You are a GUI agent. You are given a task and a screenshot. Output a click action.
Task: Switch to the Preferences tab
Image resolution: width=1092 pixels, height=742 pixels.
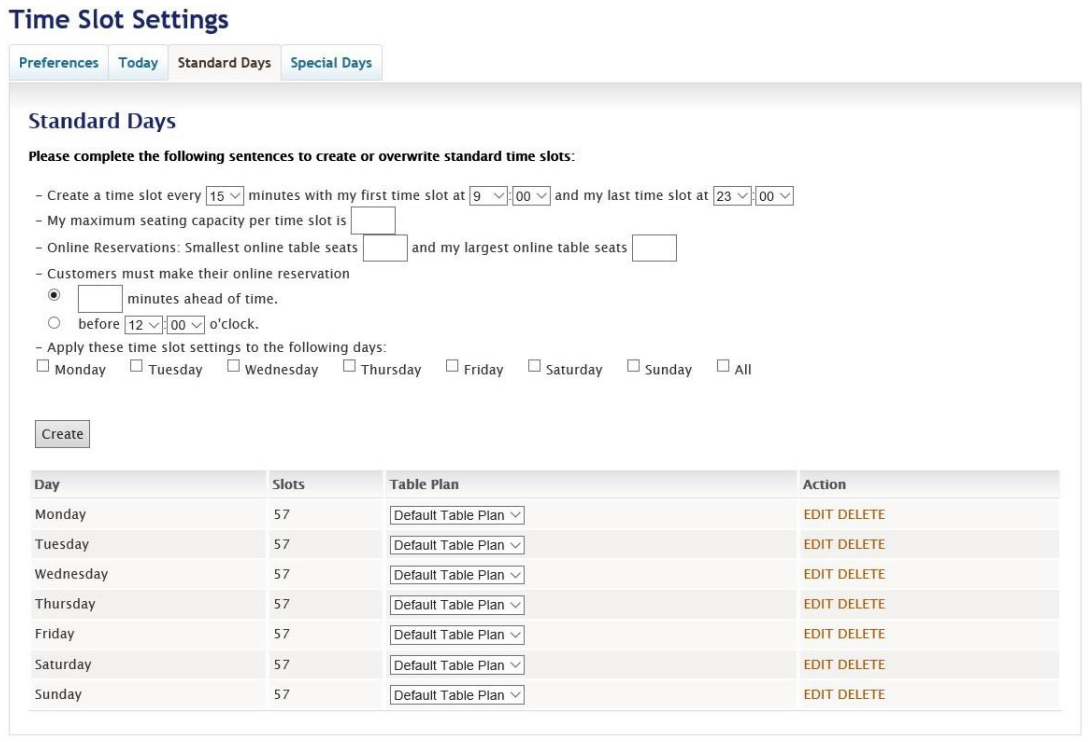[61, 63]
